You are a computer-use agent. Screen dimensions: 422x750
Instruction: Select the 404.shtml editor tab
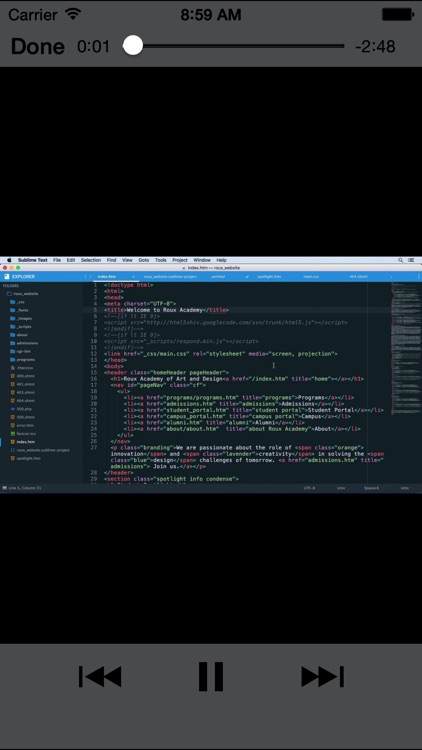[358, 276]
